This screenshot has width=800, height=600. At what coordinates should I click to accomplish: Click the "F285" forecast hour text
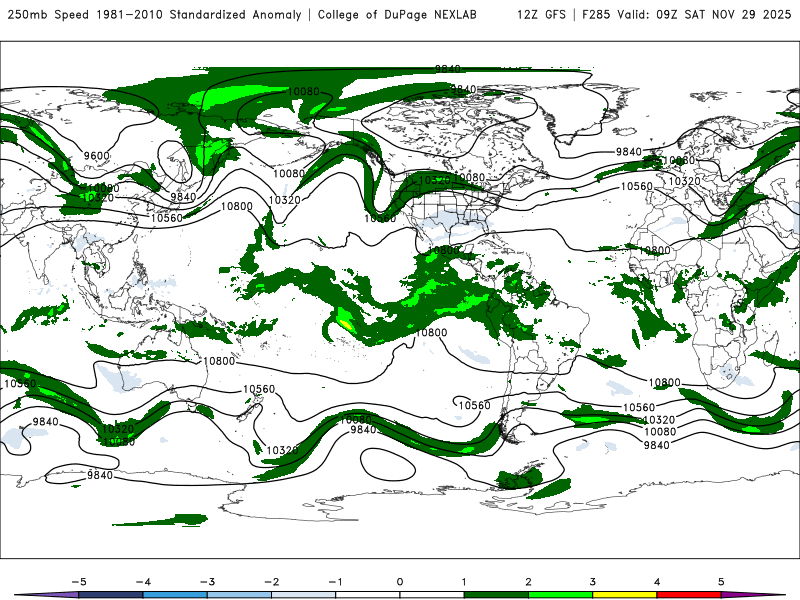596,14
